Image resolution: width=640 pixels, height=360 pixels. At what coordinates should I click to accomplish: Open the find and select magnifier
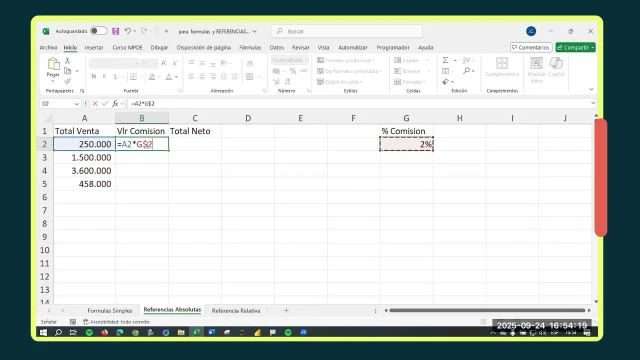coord(467,71)
